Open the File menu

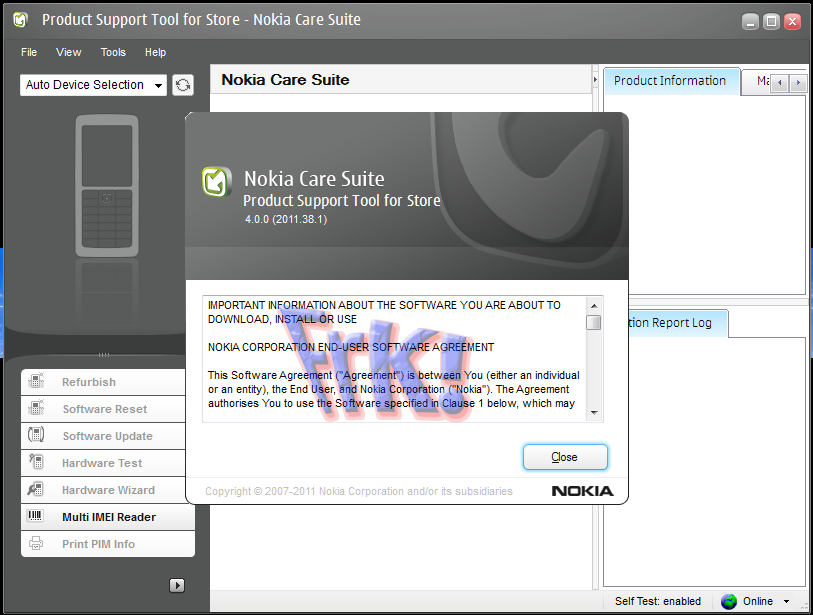pyautogui.click(x=29, y=52)
